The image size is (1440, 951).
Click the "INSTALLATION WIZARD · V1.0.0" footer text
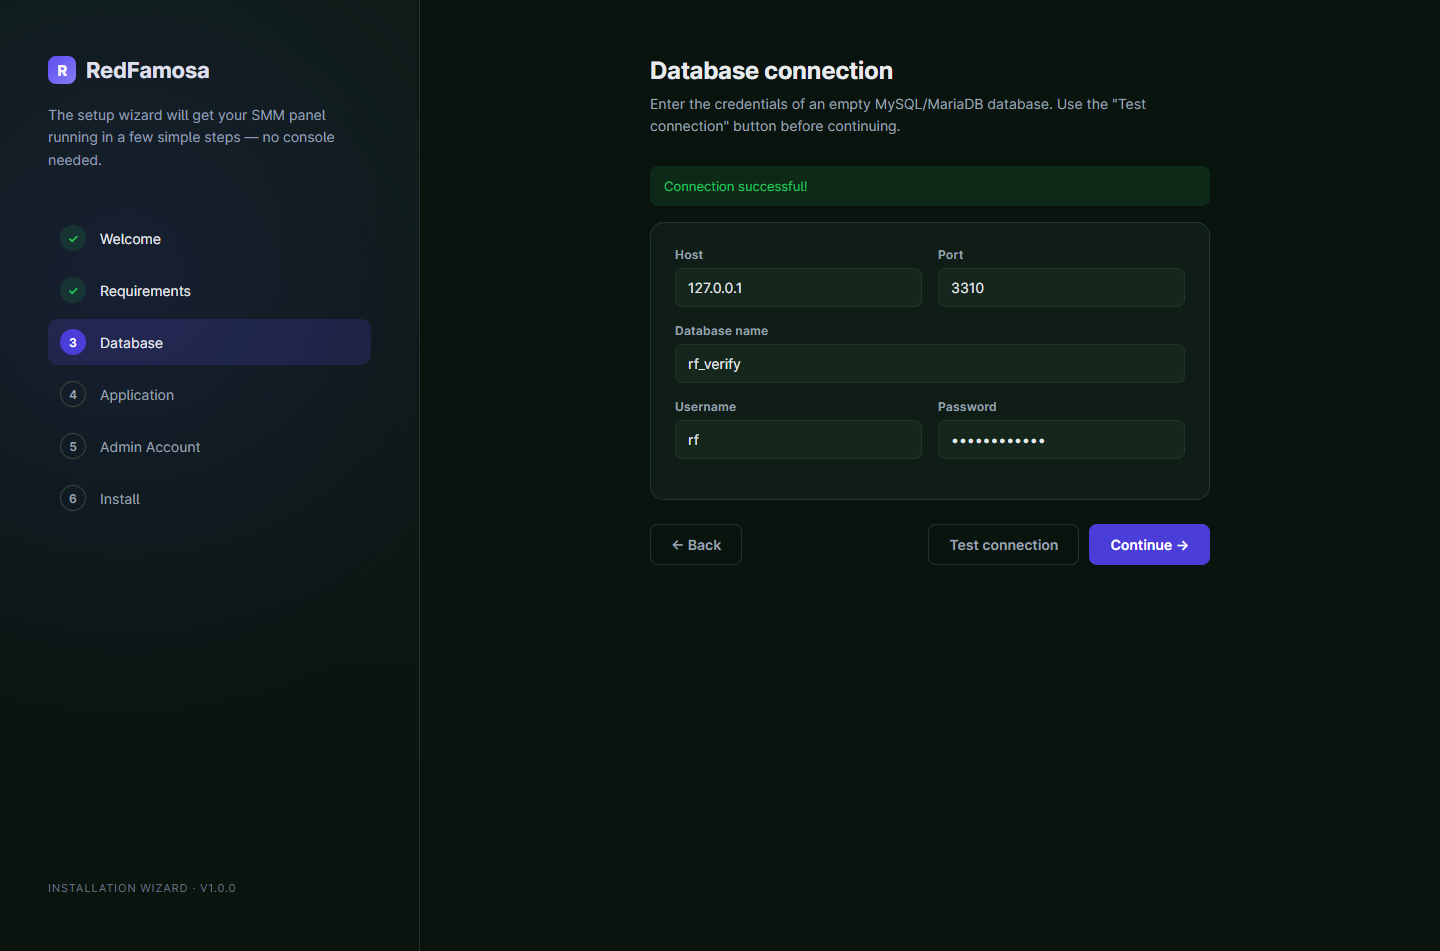tap(142, 888)
